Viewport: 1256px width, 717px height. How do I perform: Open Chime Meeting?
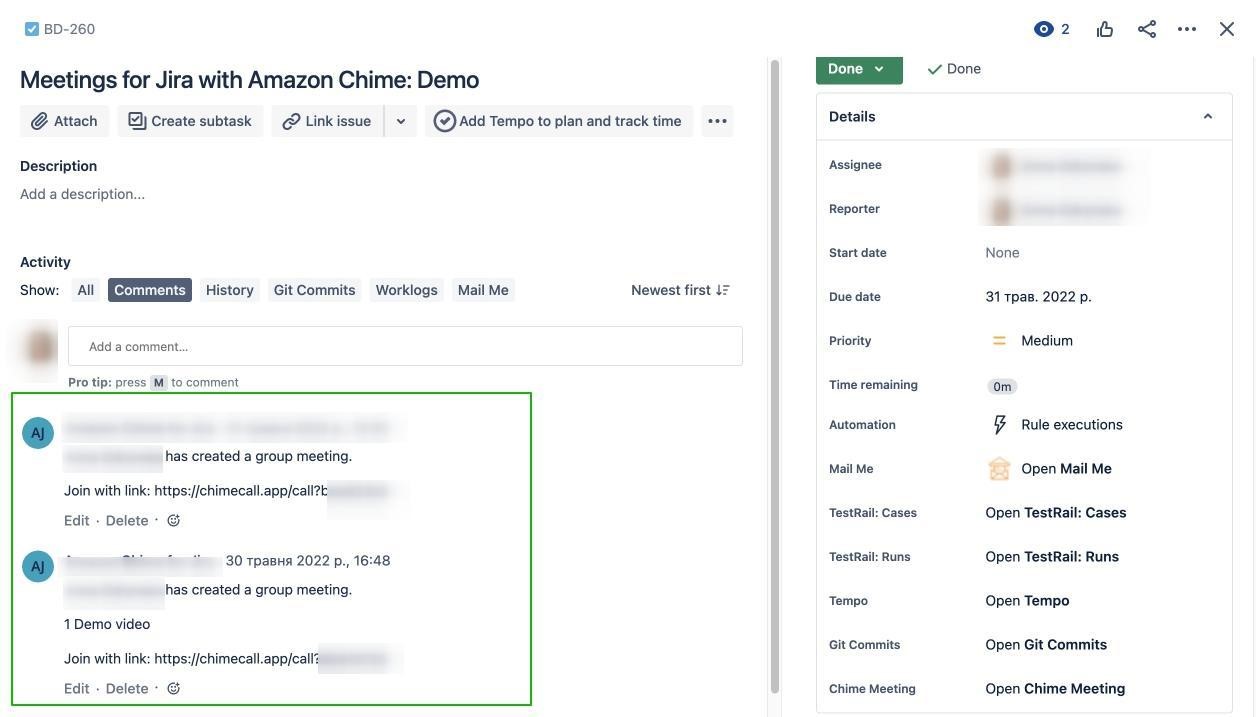click(x=1055, y=689)
